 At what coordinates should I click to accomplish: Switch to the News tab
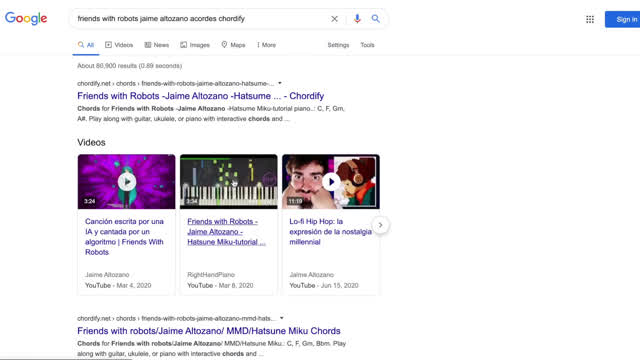click(x=157, y=45)
